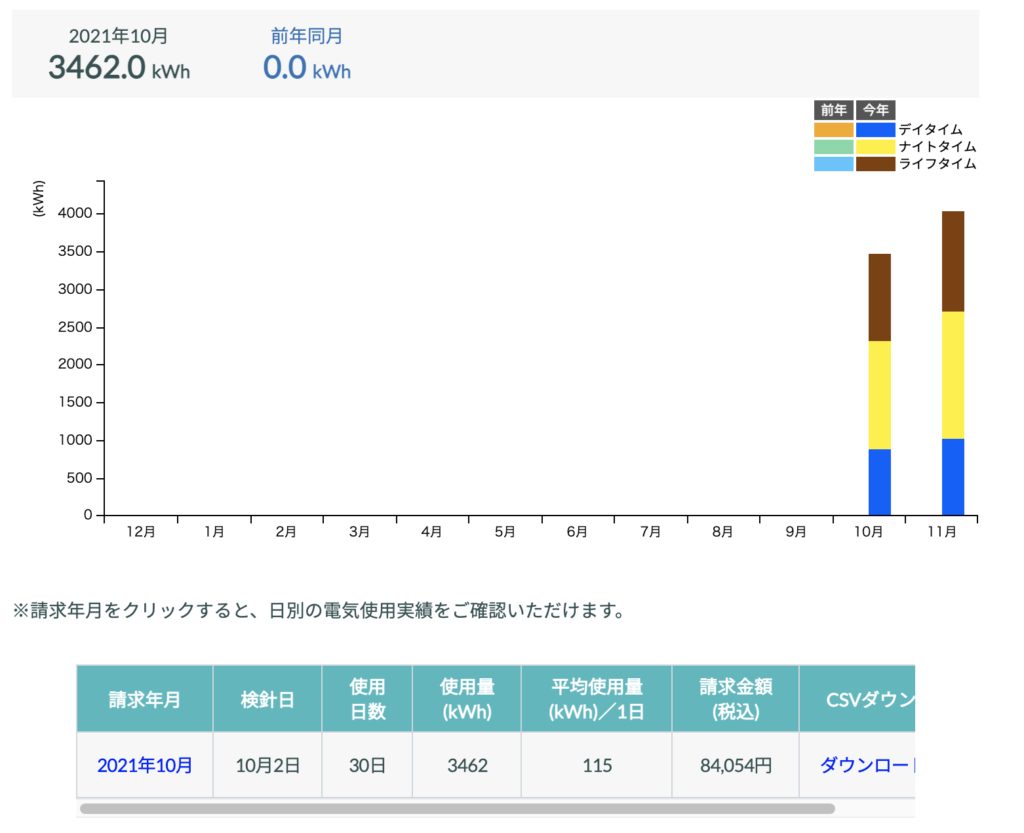
Task: Select the blue 今年 デイタイム color swatch
Action: 875,130
